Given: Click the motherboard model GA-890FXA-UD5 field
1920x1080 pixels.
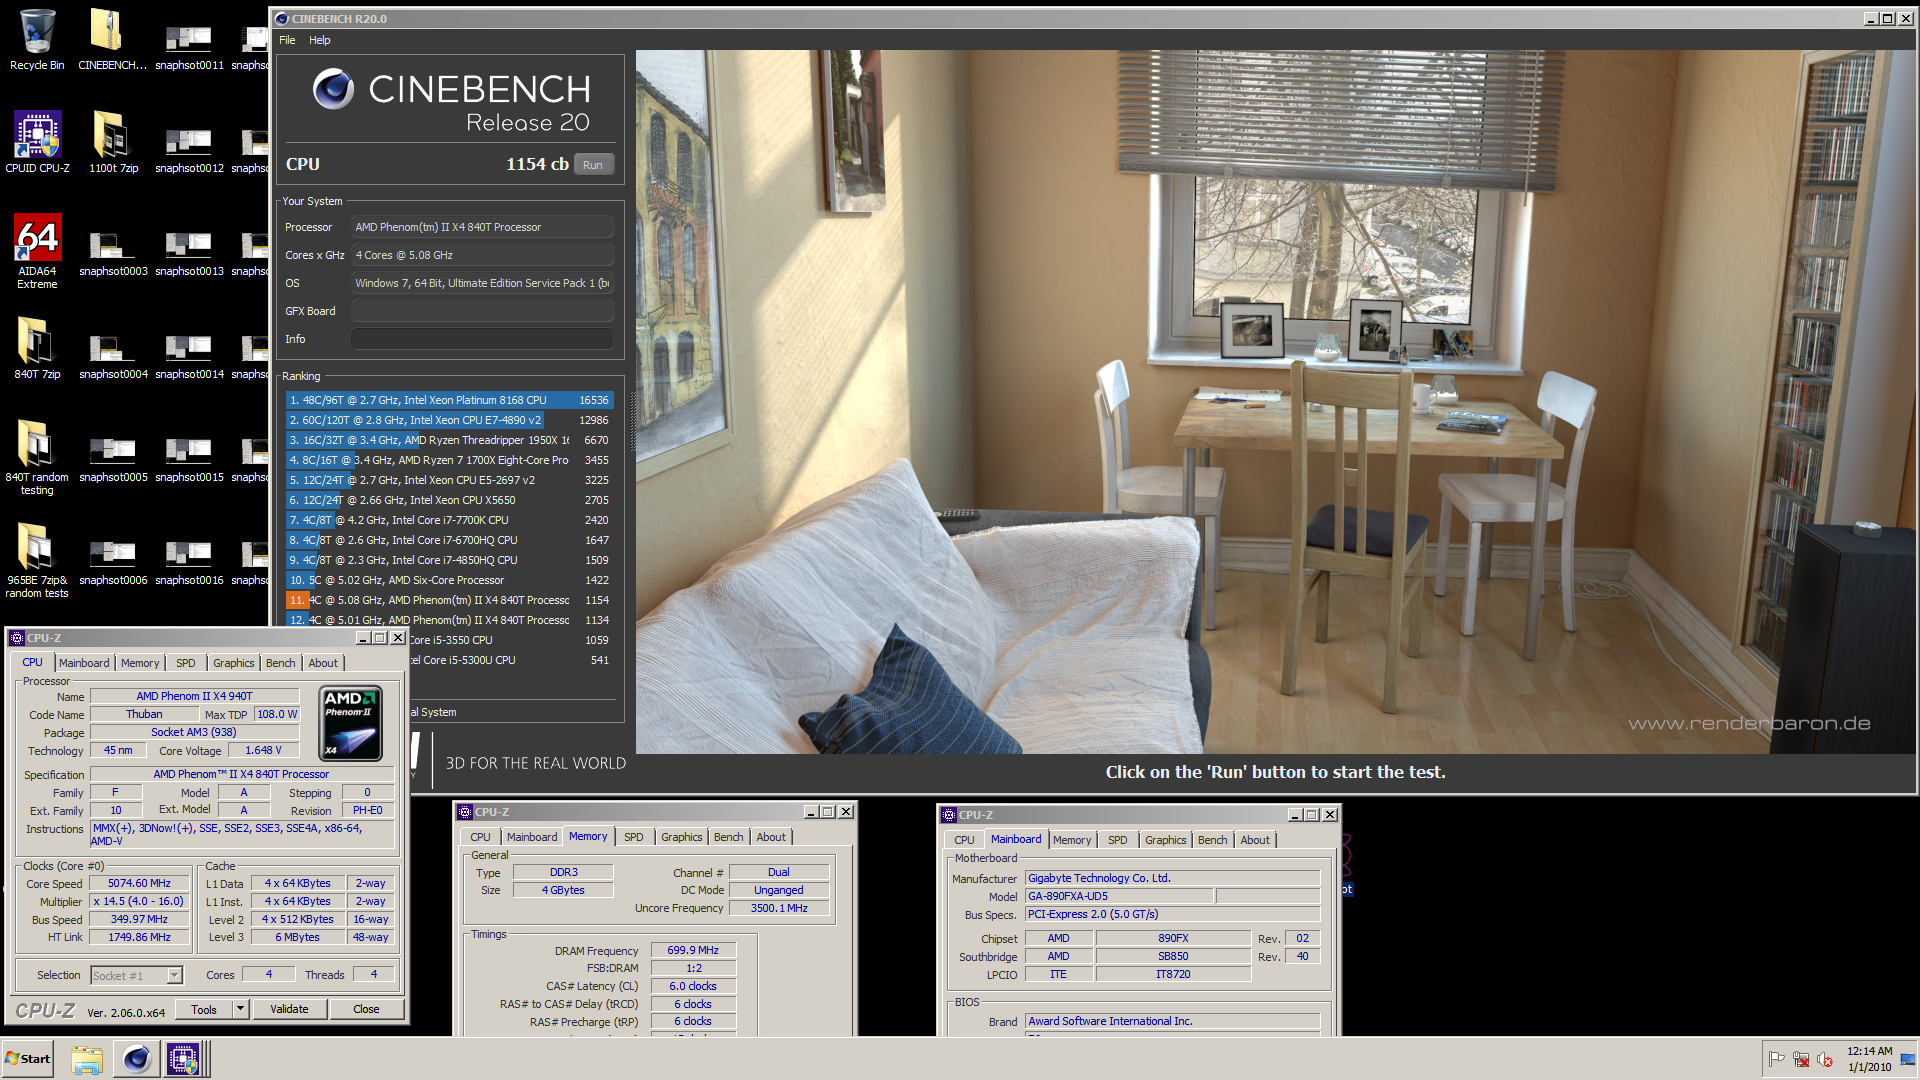Looking at the screenshot, I should (x=1120, y=897).
